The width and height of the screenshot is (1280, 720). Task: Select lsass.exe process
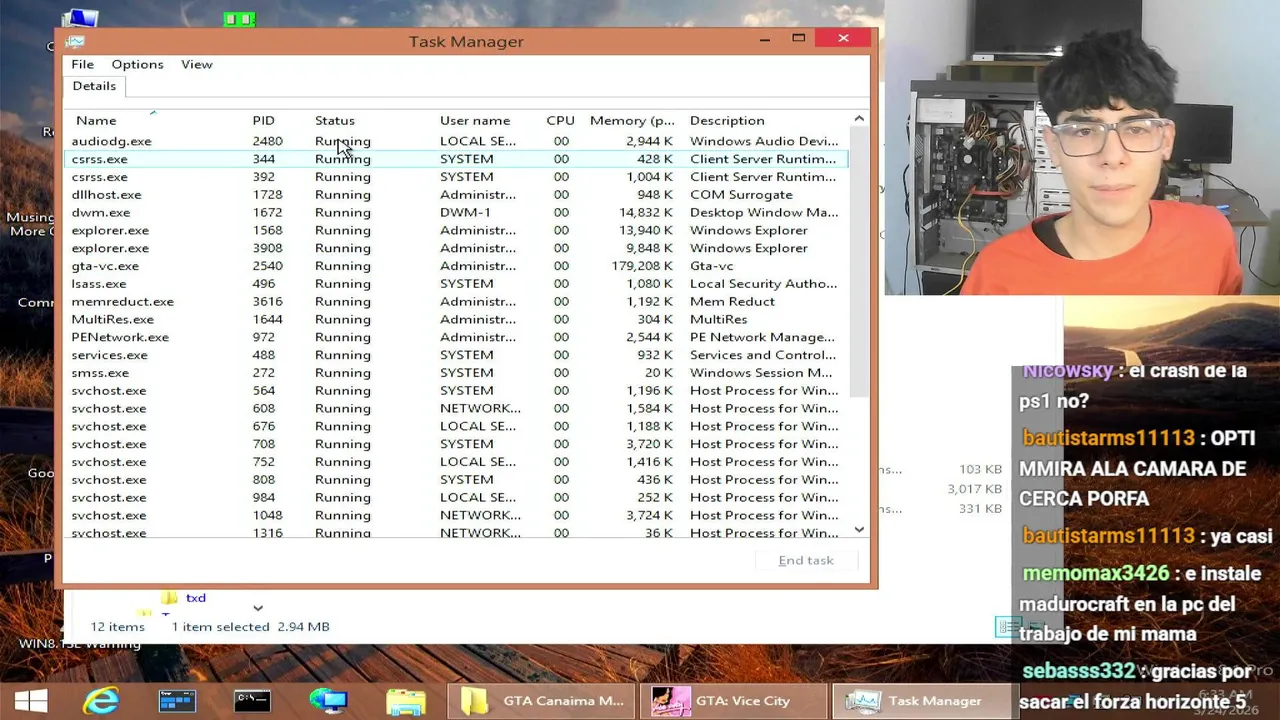coord(457,284)
